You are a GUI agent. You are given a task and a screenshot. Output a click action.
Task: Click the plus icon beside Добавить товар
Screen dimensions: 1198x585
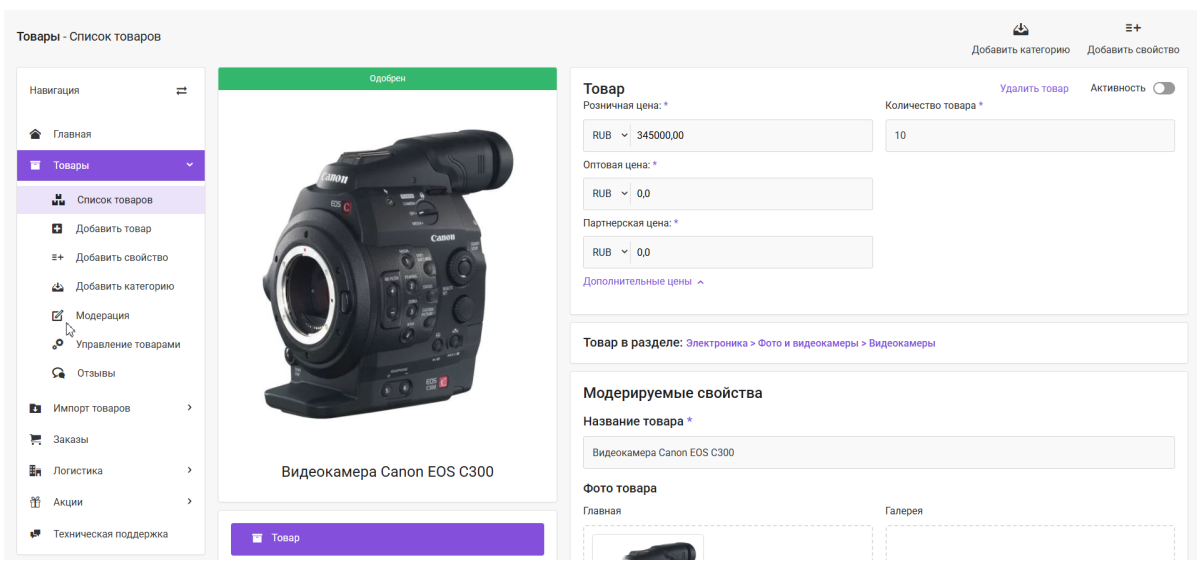pos(57,228)
